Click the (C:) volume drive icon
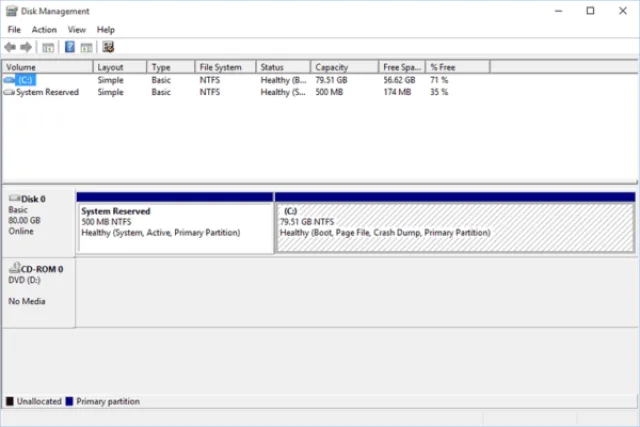The height and width of the screenshot is (427, 640). [x=9, y=80]
